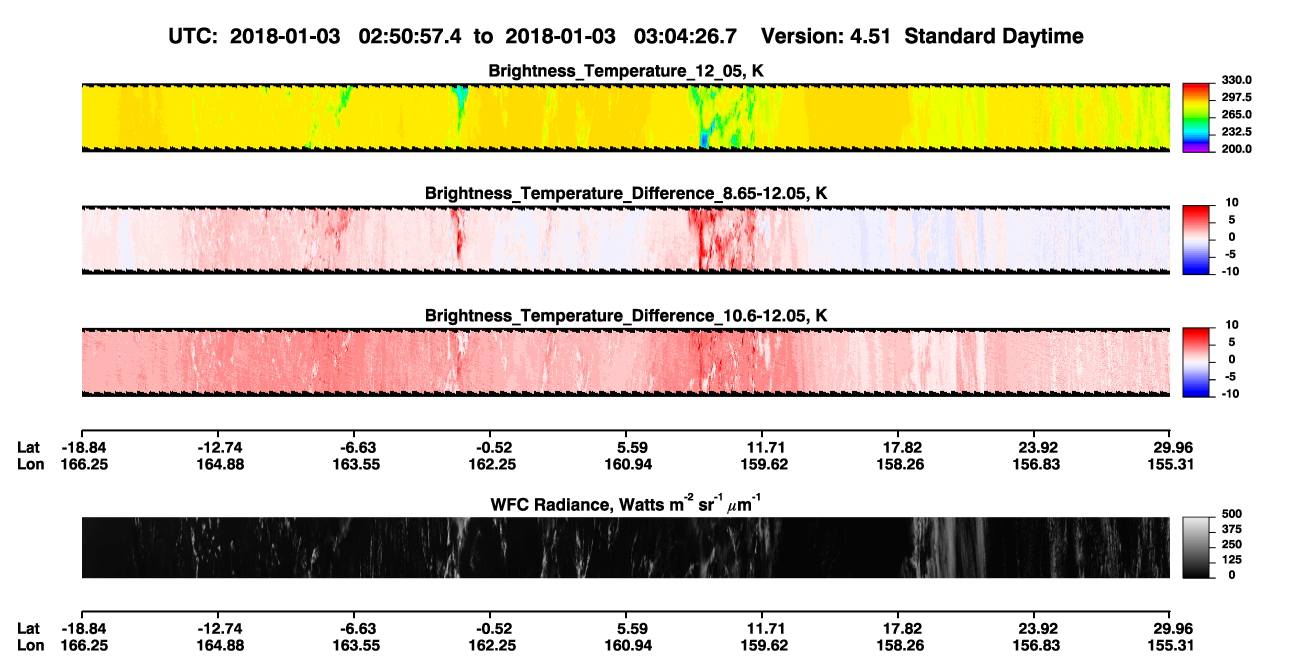Viewport: 1300px width, 667px height.
Task: Click the 0 label on the 10.6-12.05 colorbar
Action: click(1232, 360)
